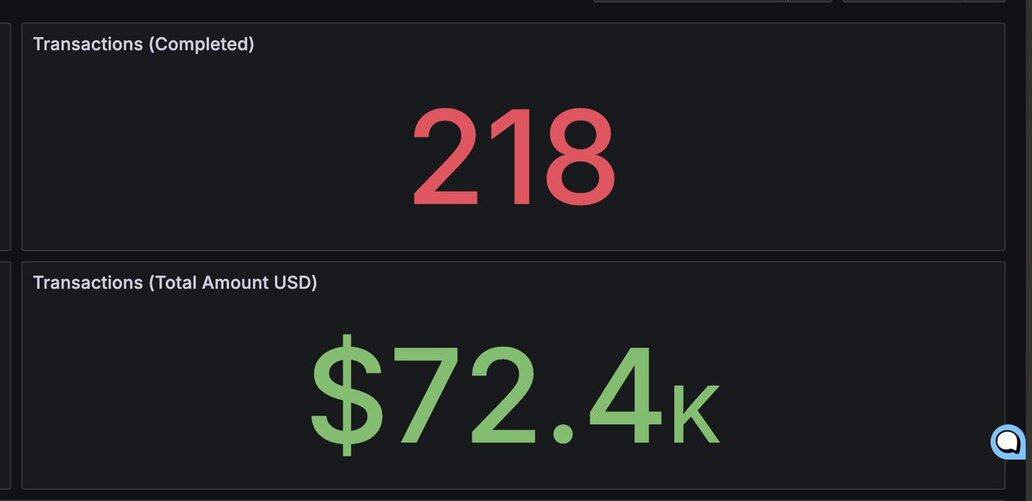
Task: Click the red 218 stat value
Action: tap(513, 157)
